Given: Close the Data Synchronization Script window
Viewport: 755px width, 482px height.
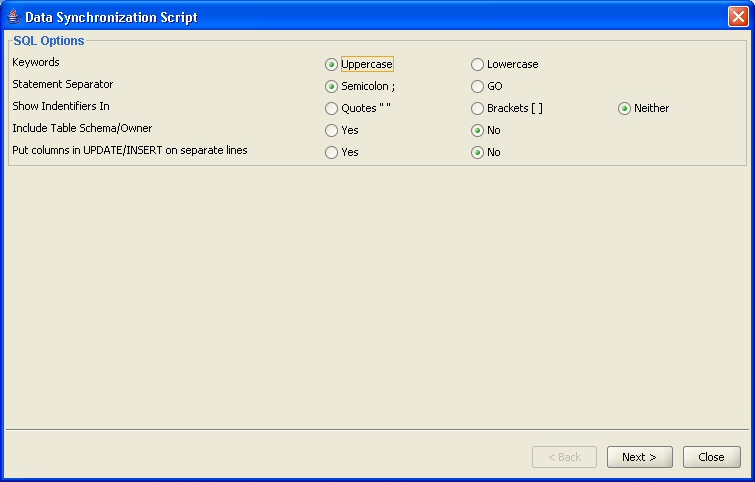Looking at the screenshot, I should [x=738, y=17].
